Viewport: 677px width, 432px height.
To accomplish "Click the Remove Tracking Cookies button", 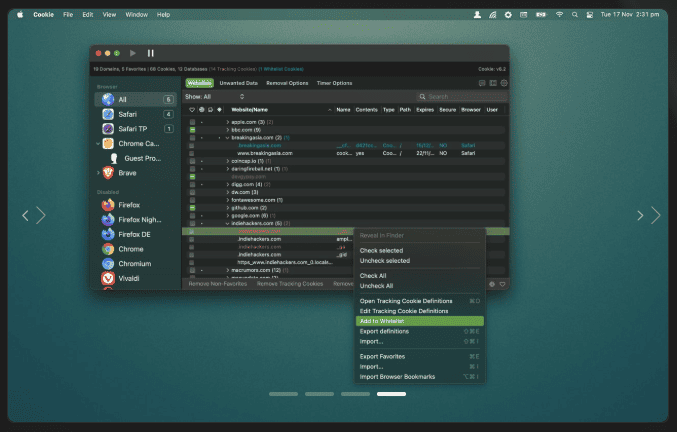I will [290, 284].
